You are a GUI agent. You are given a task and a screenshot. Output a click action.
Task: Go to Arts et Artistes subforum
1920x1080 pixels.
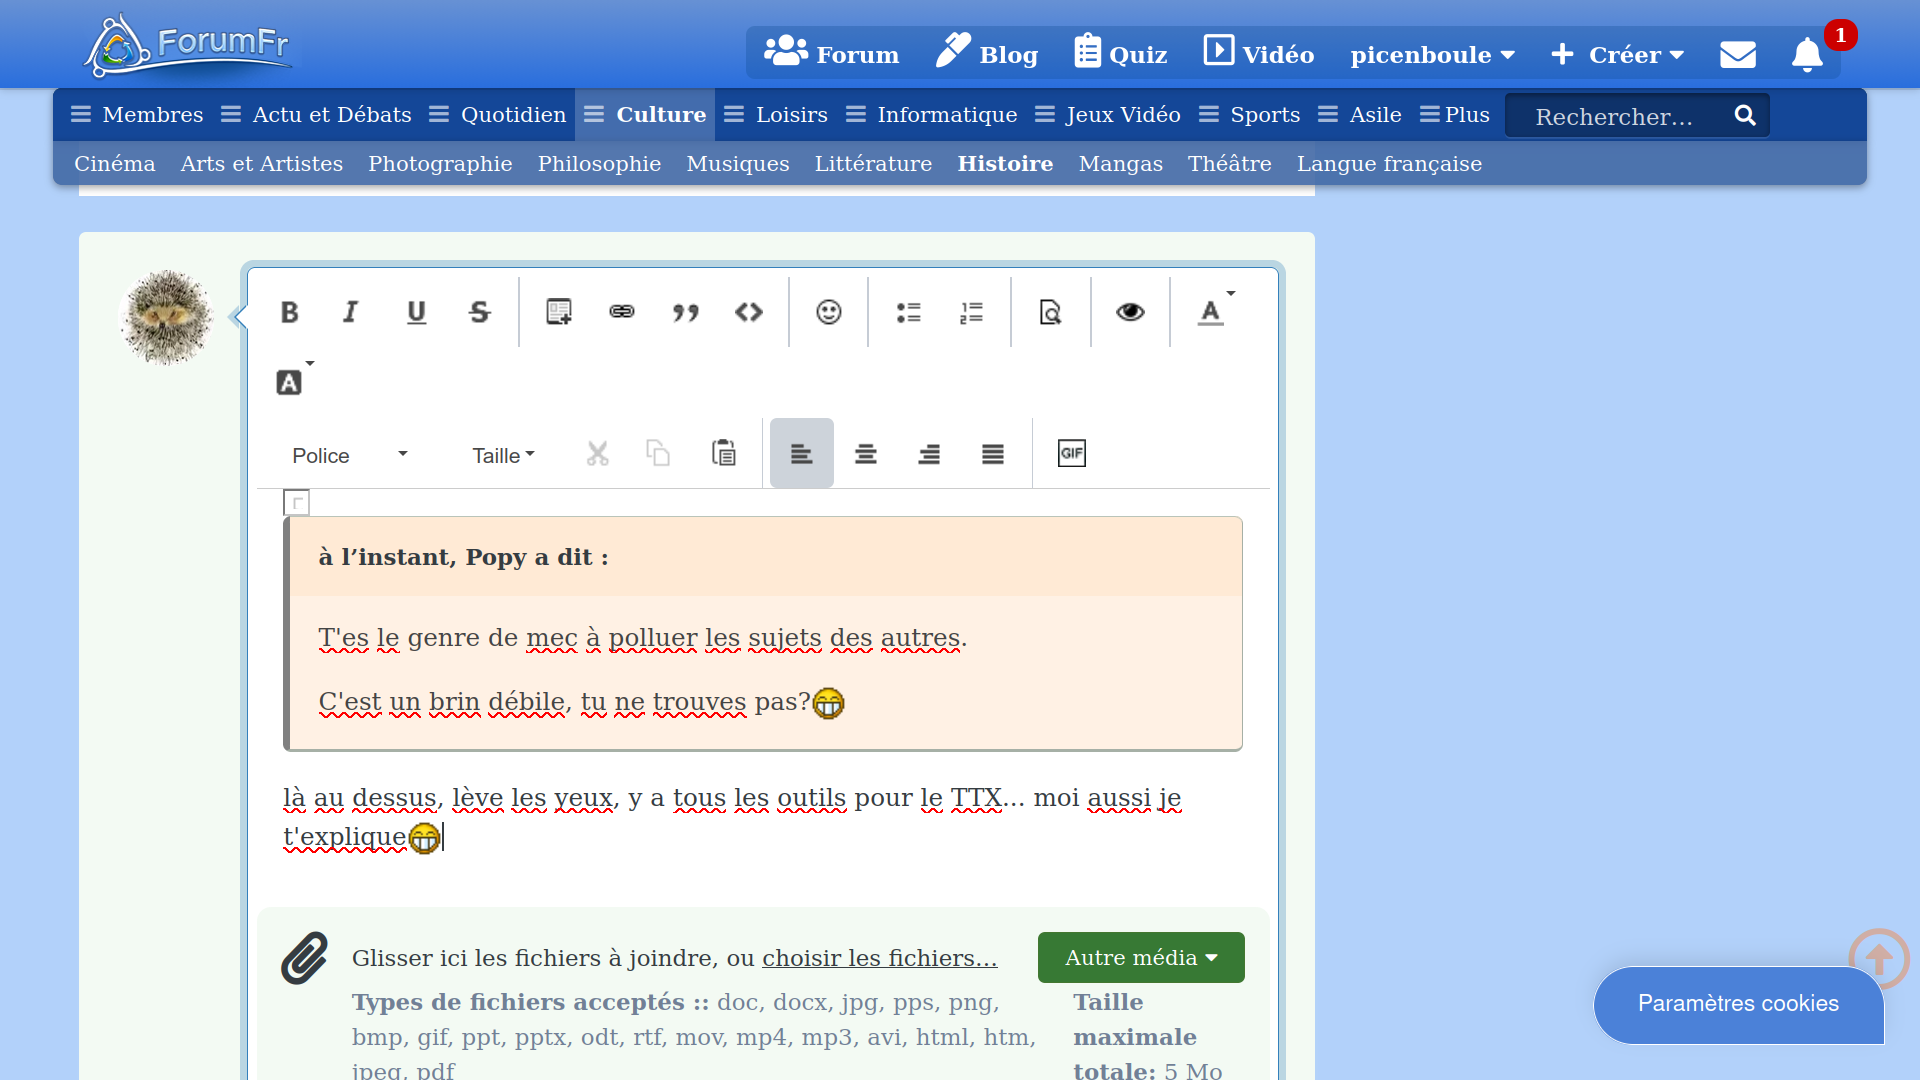click(262, 164)
